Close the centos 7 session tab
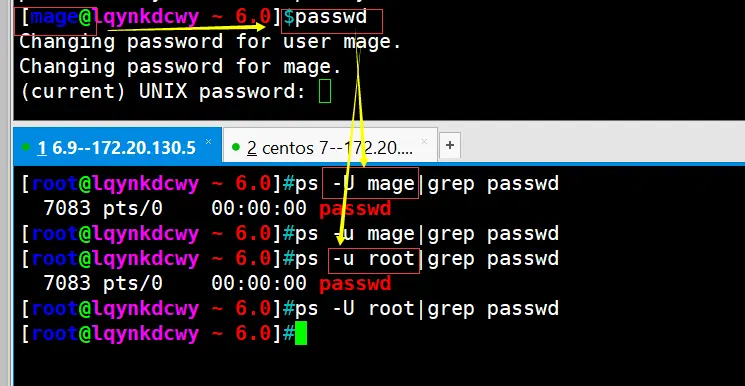 coord(424,142)
